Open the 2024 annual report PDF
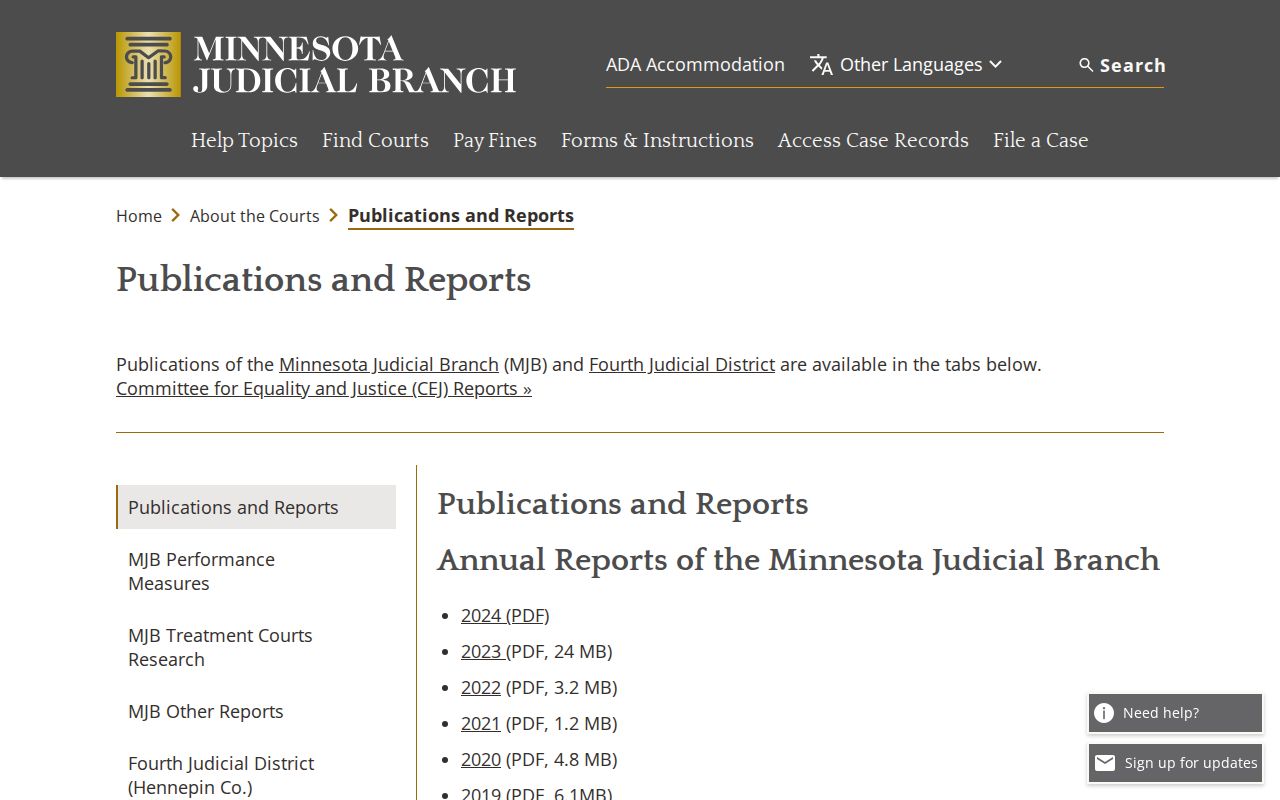The image size is (1280, 800). coord(505,615)
